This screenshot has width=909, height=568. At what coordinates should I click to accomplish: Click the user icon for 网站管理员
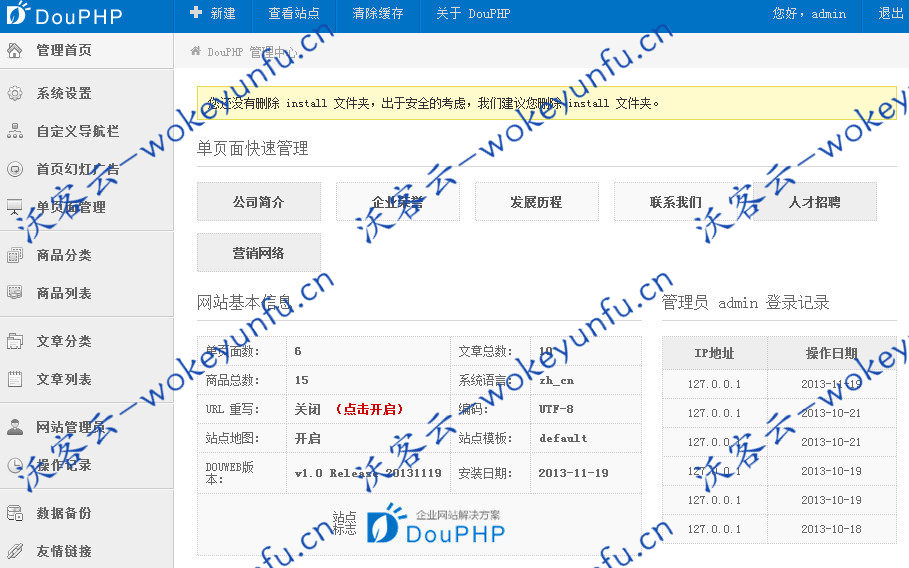pyautogui.click(x=14, y=427)
